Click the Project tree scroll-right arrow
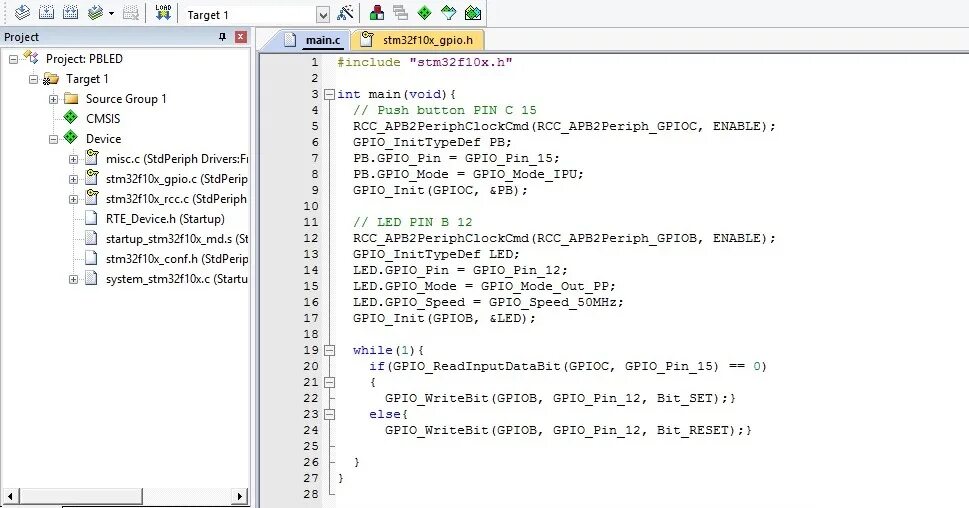 240,496
